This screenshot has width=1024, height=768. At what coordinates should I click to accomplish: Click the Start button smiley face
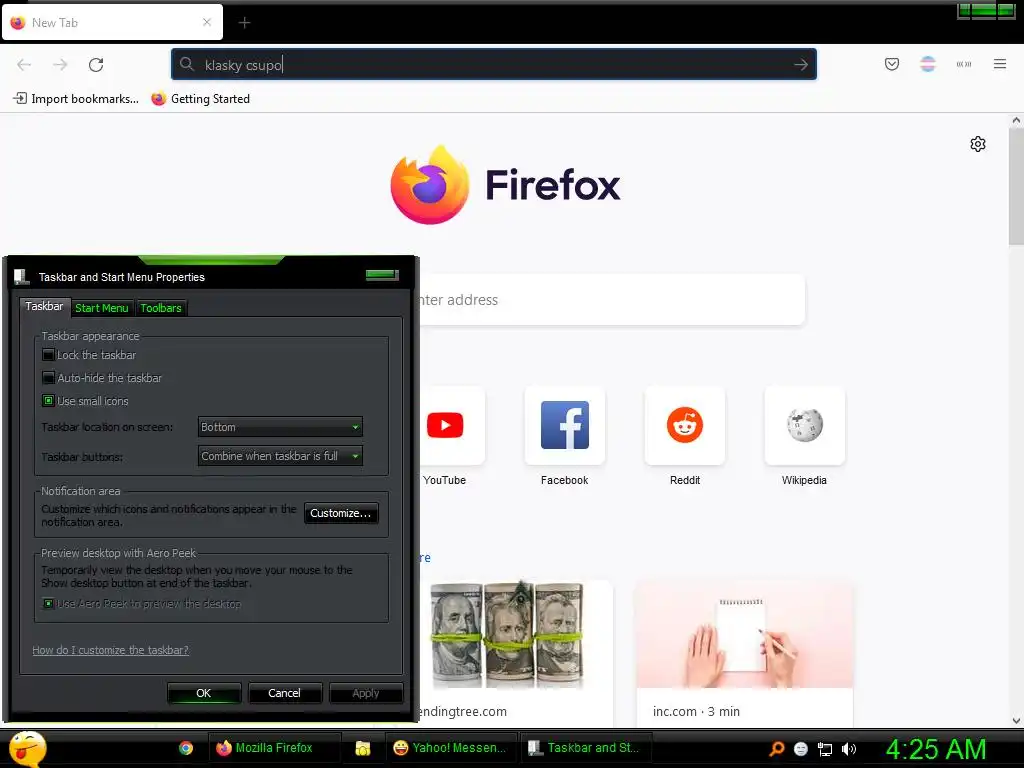point(27,748)
